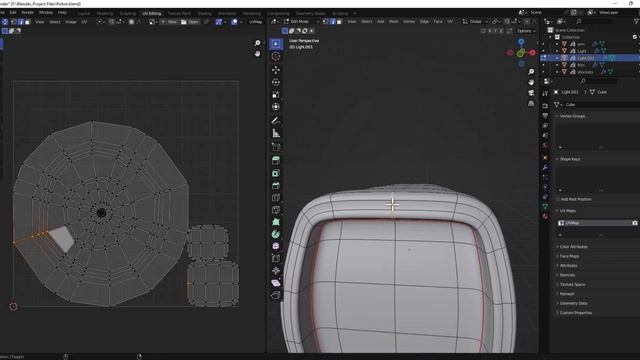This screenshot has width=640, height=360.
Task: Switch to the UV Editing workspace tab
Action: [151, 13]
